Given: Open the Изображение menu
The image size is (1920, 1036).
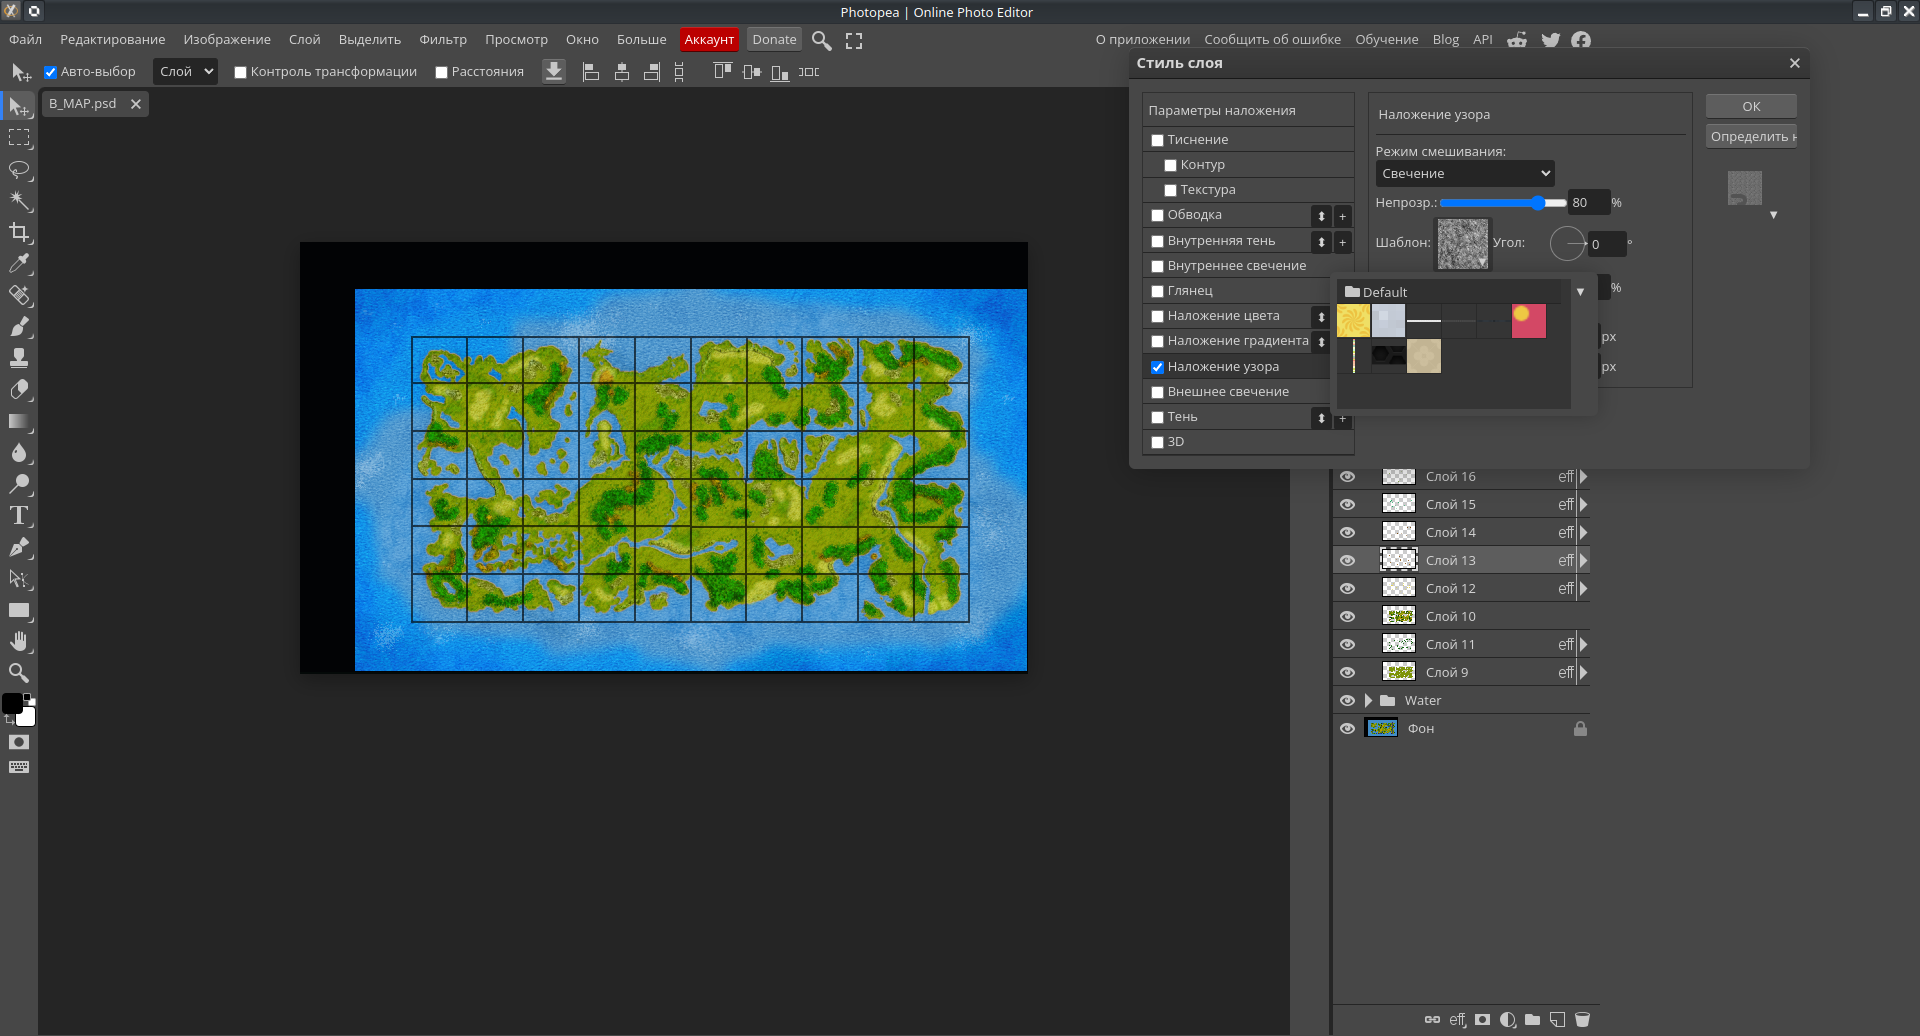Looking at the screenshot, I should pyautogui.click(x=226, y=40).
